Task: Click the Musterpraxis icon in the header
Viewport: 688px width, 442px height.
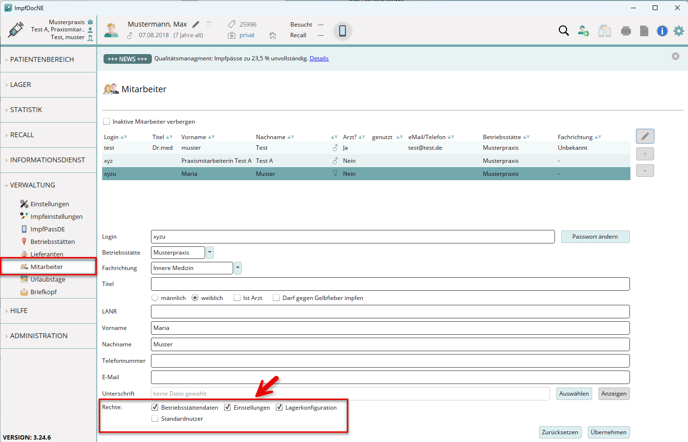Action: (90, 22)
